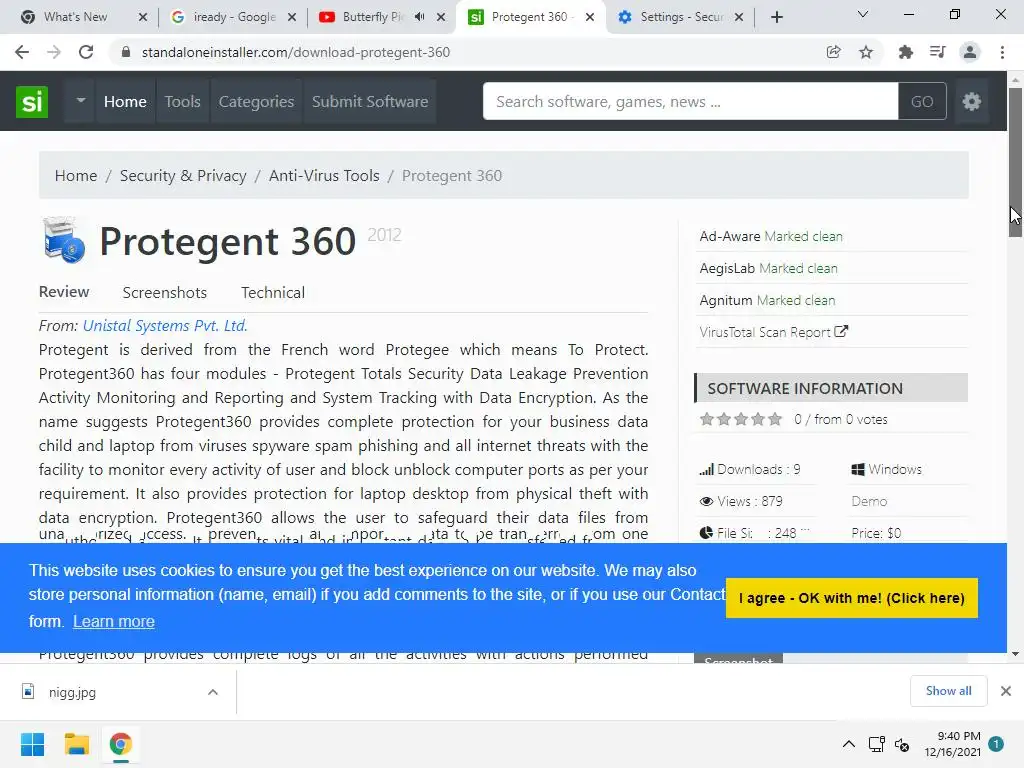Open the notification center badge
The image size is (1024, 768).
(996, 744)
